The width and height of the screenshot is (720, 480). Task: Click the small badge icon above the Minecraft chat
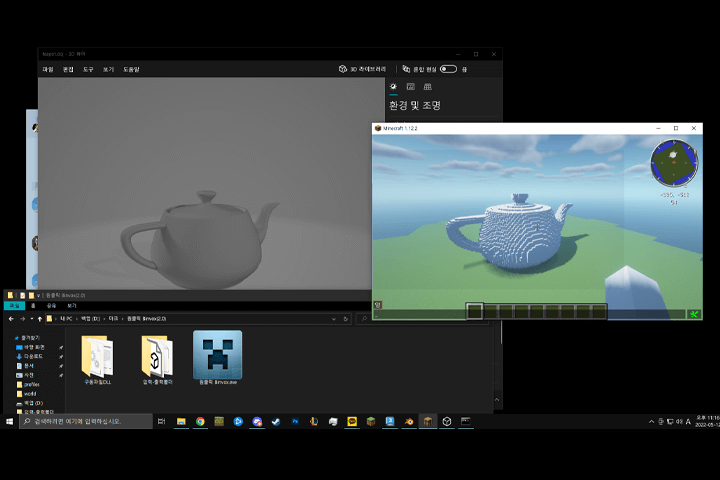(x=377, y=305)
